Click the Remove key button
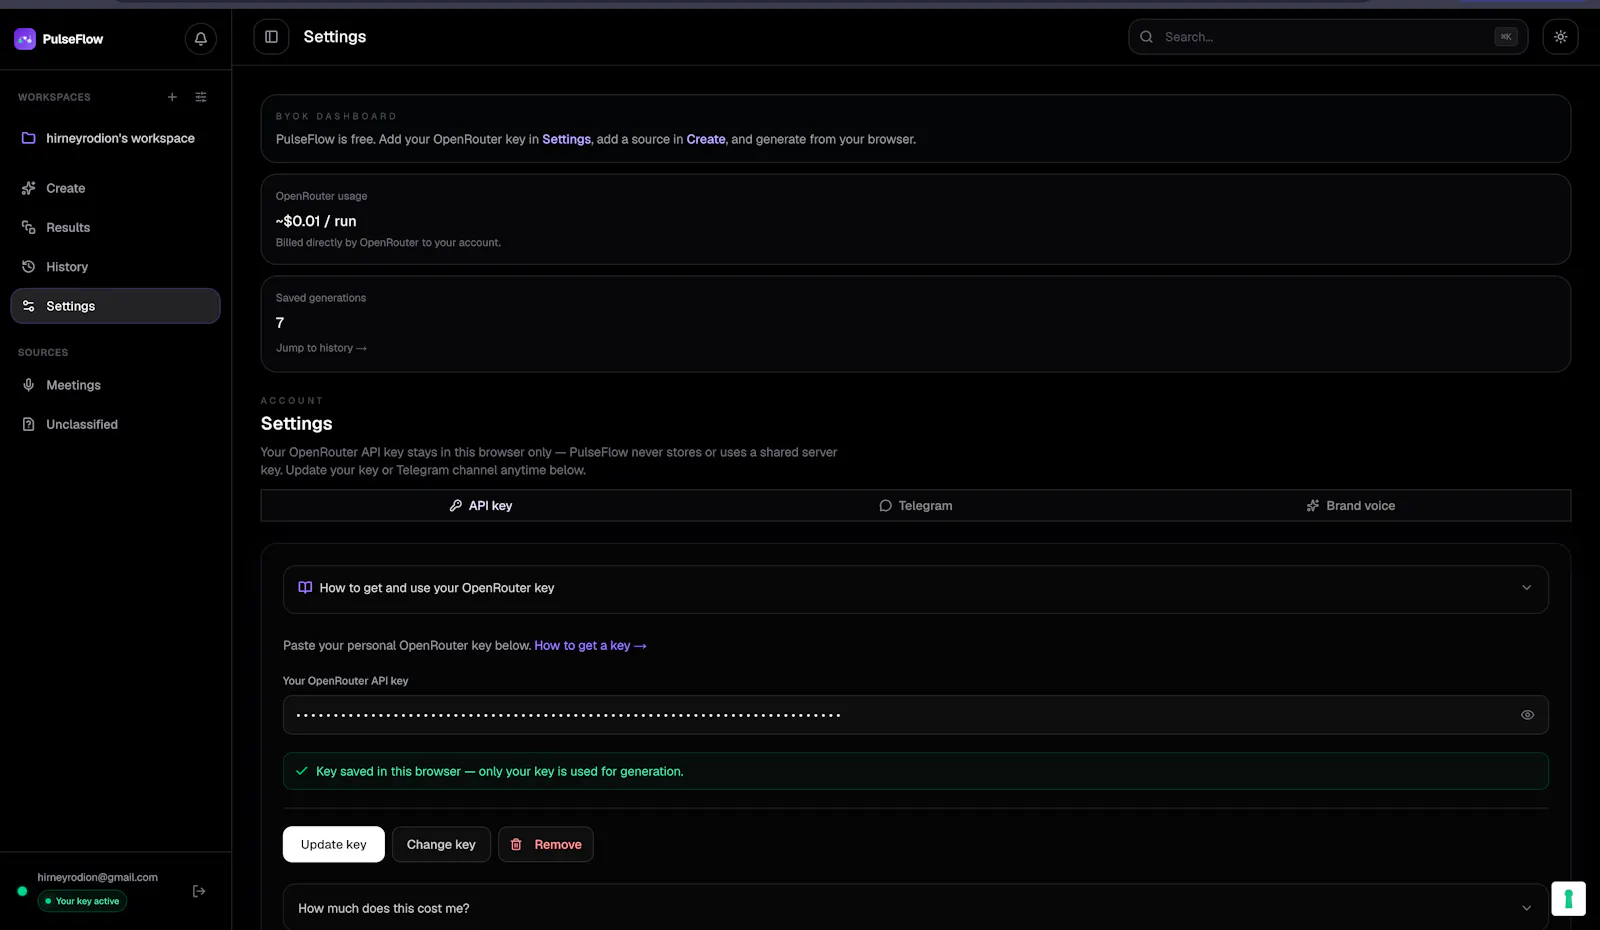 click(546, 845)
